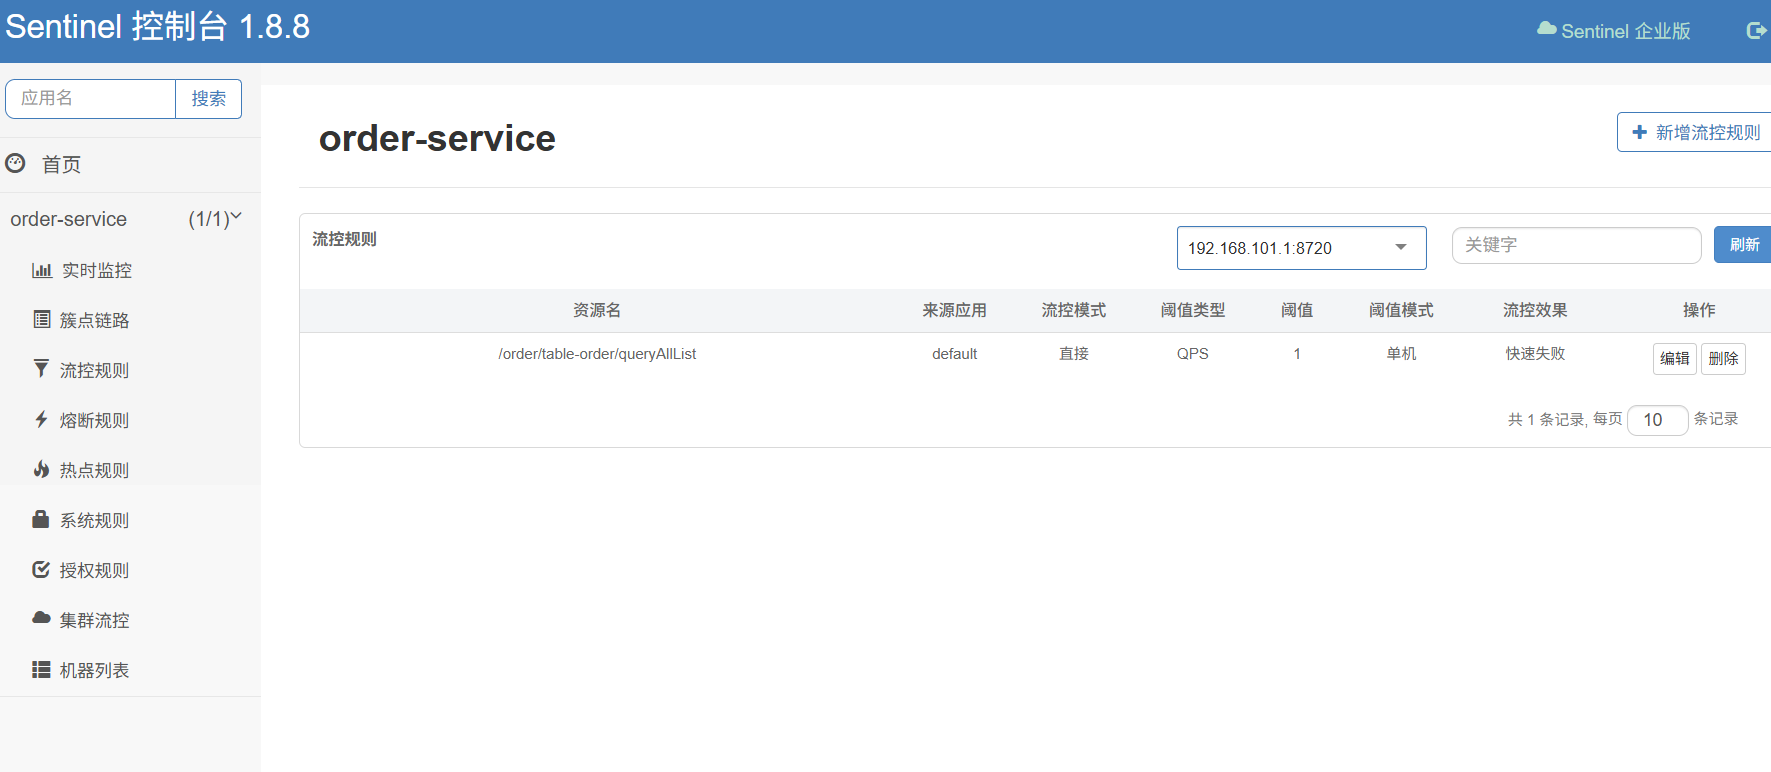Click the dashboard icon next to 首页
This screenshot has height=772, width=1771.
pos(15,163)
